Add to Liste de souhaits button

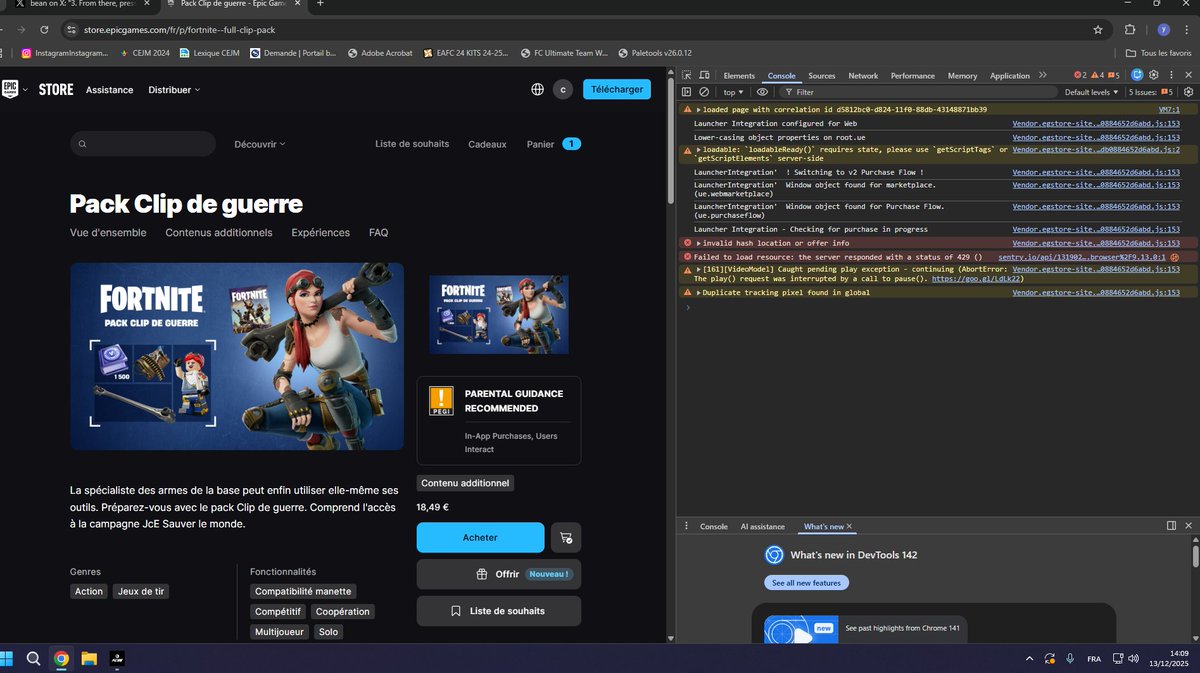tap(498, 611)
